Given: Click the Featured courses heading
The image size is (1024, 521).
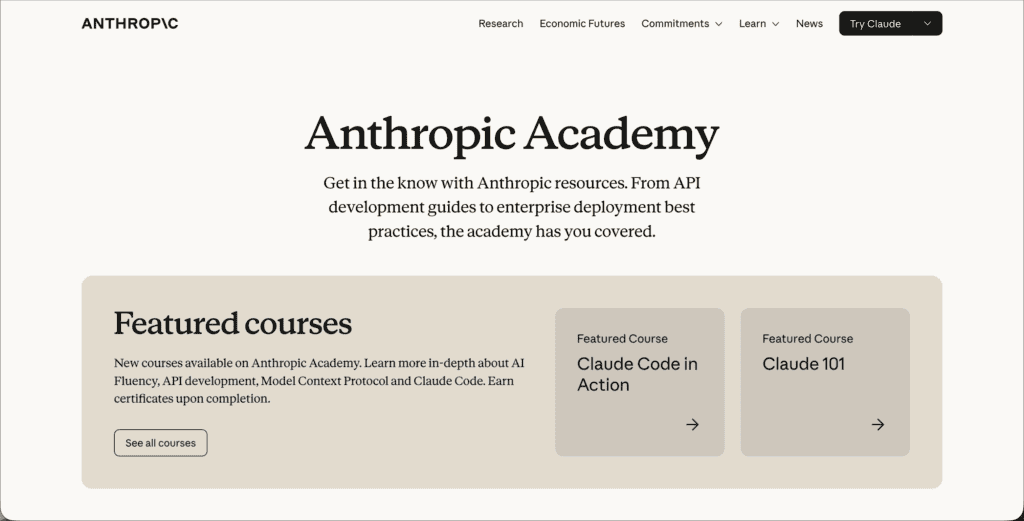Looking at the screenshot, I should [232, 323].
